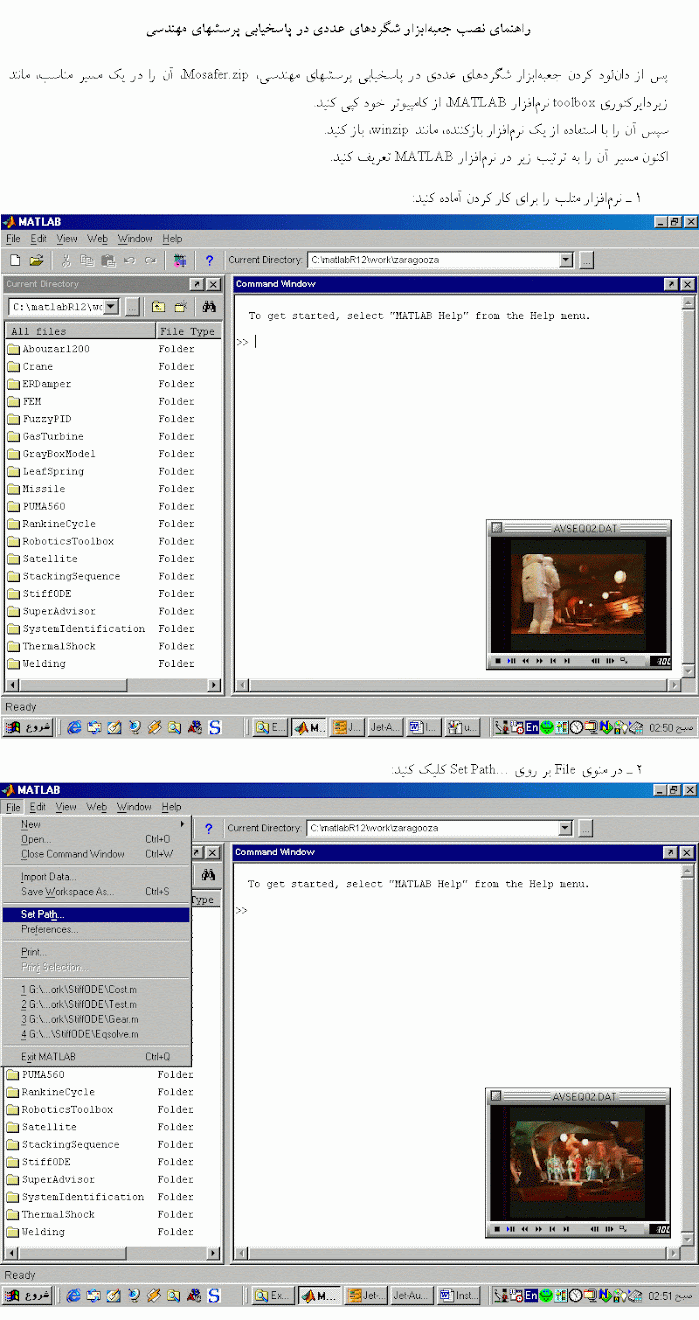Expand New submenu arrow in File menu

(x=183, y=824)
